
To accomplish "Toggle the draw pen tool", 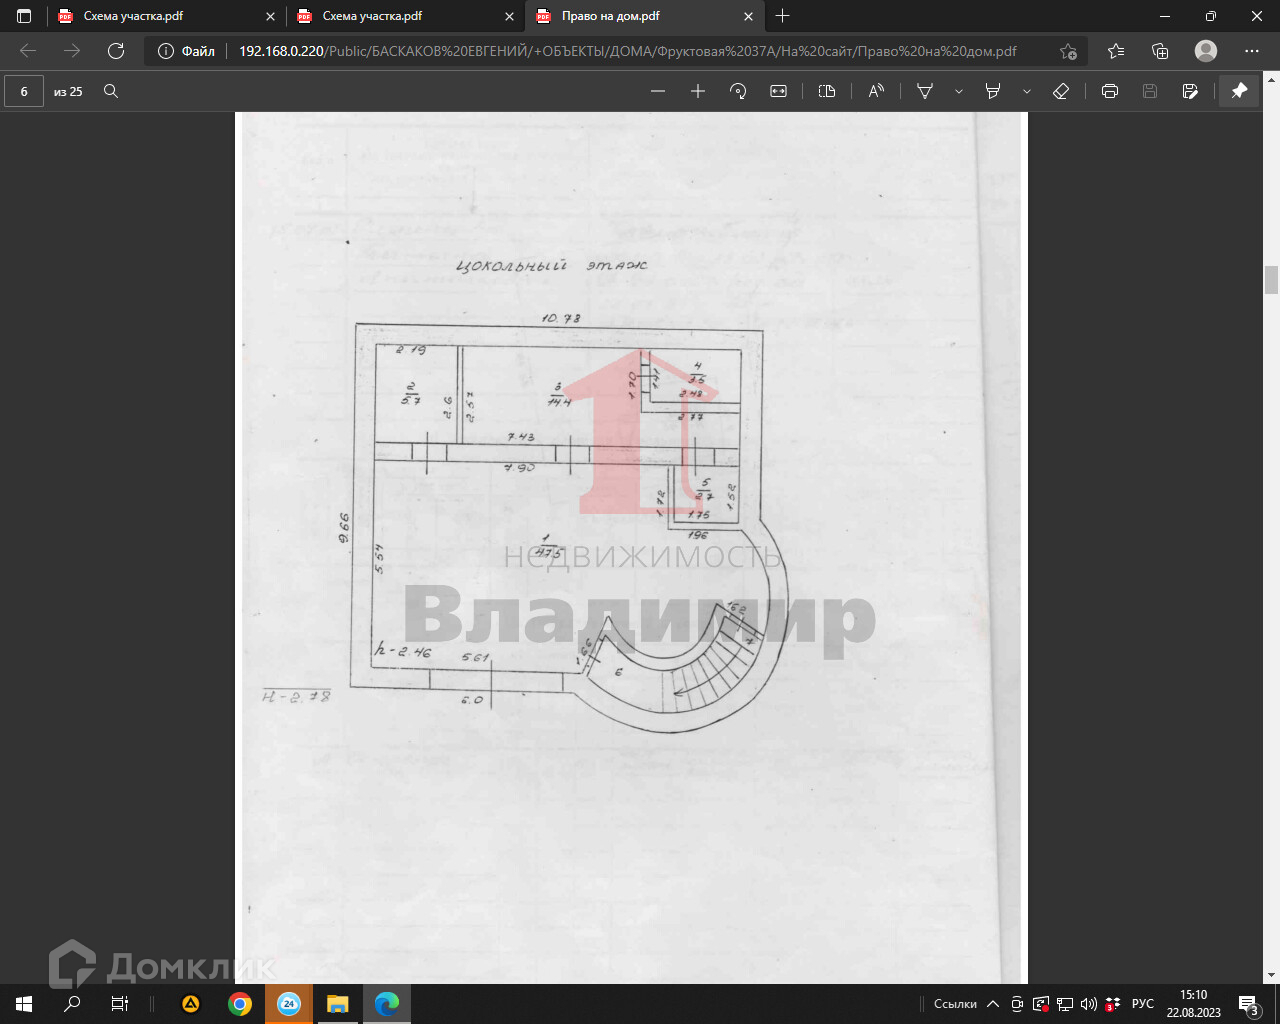I will pos(925,91).
